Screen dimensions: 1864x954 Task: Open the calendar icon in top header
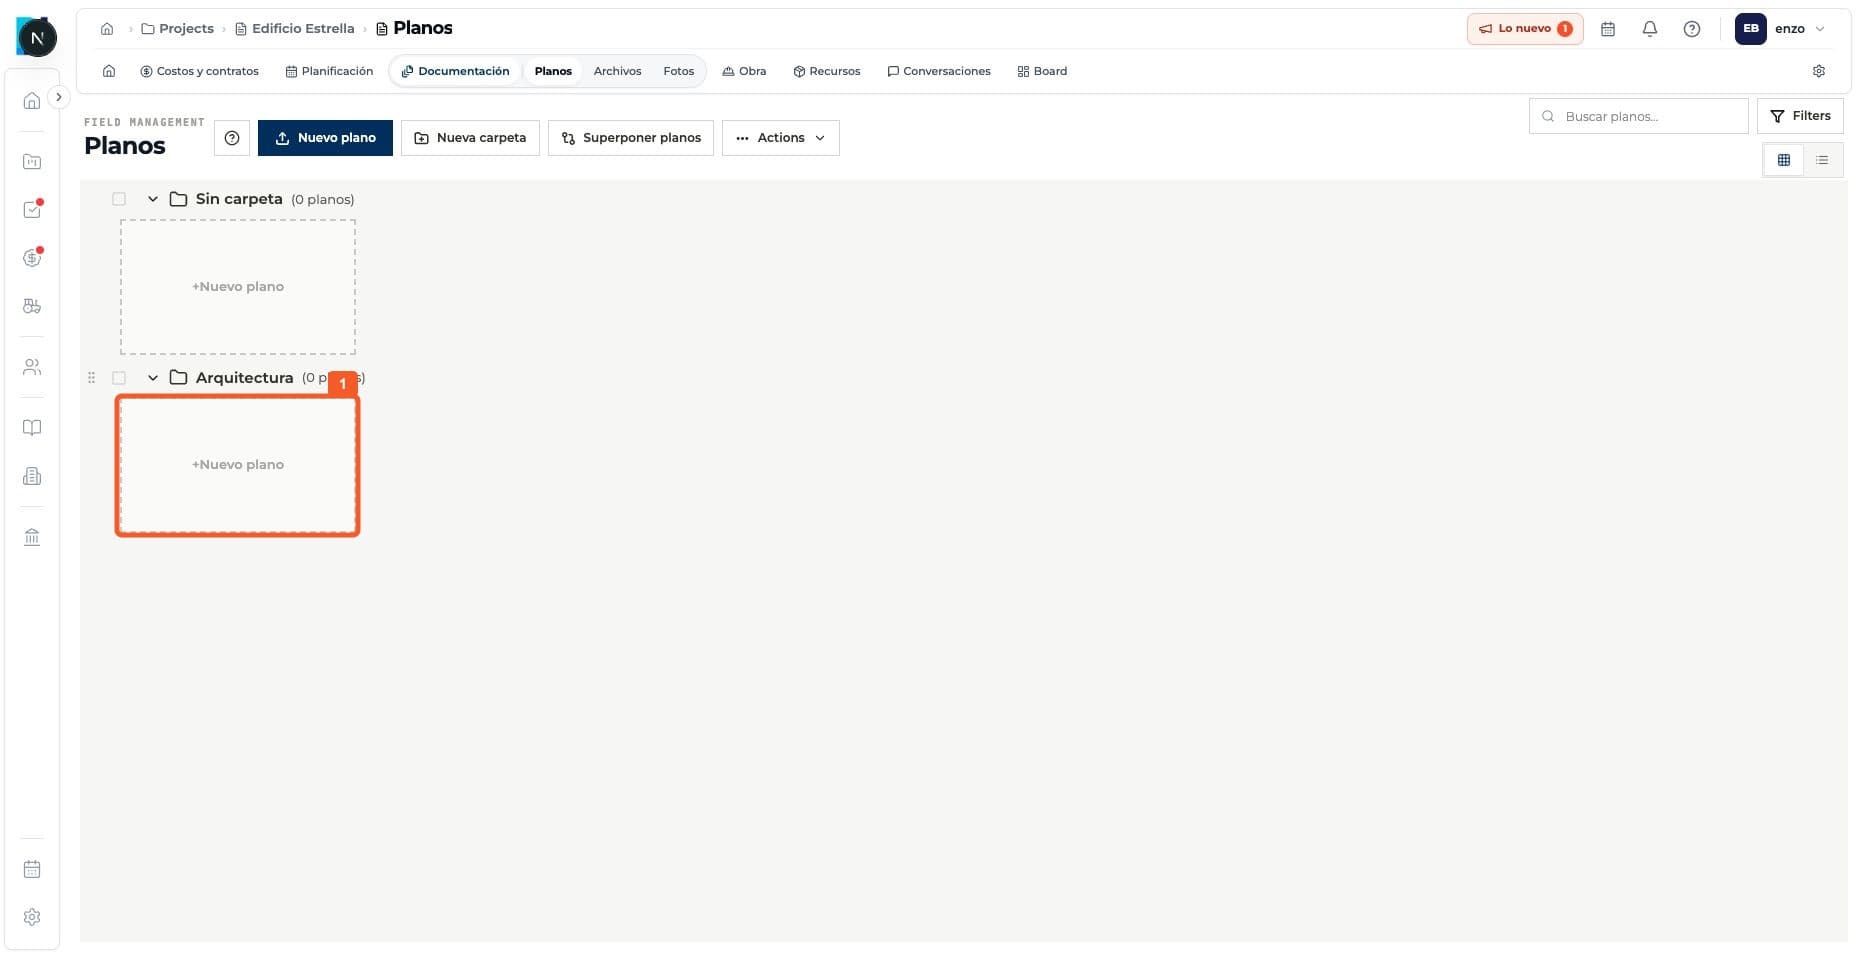pyautogui.click(x=1608, y=29)
